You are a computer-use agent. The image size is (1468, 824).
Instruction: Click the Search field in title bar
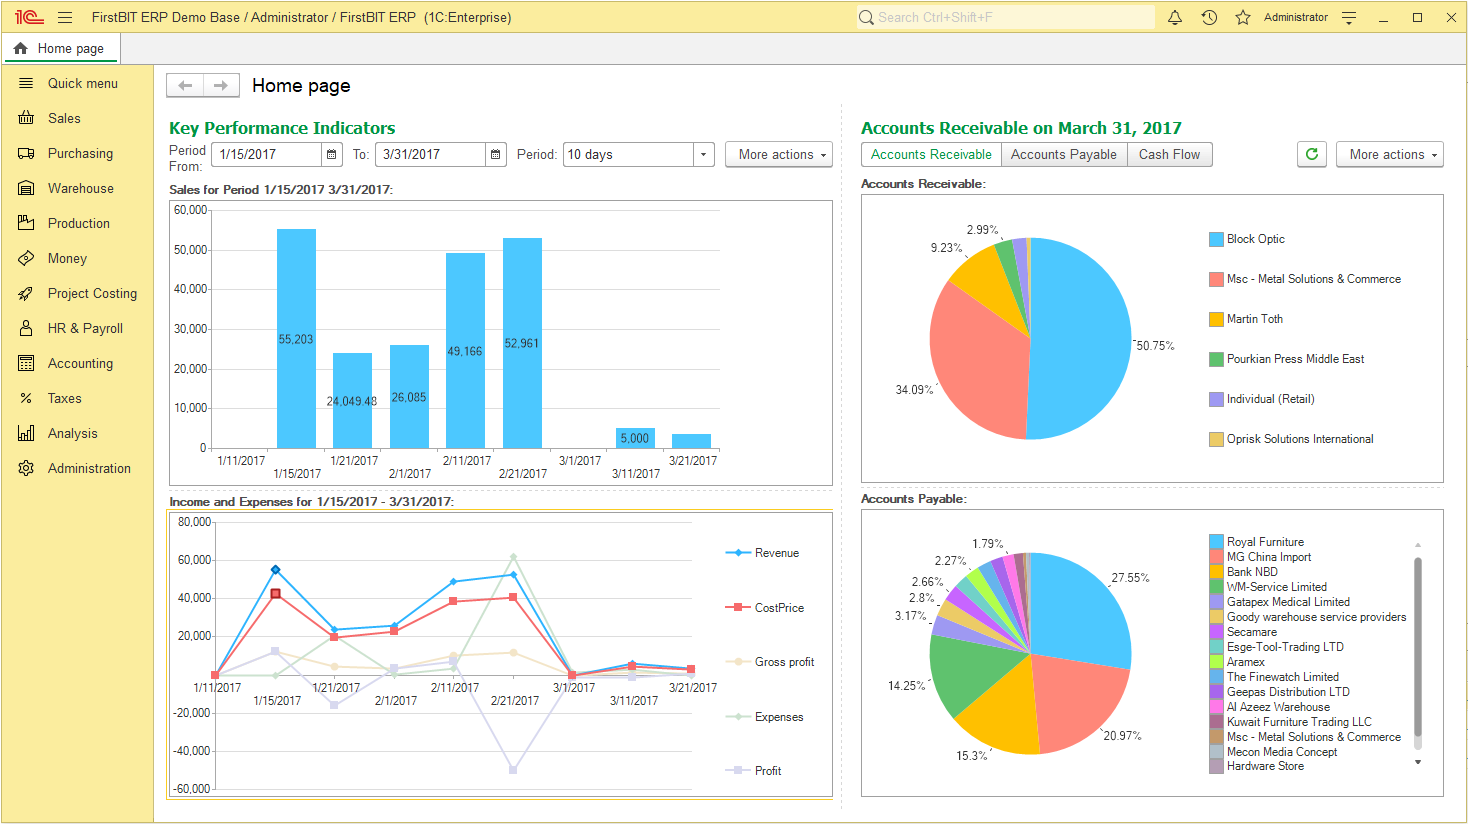1010,17
